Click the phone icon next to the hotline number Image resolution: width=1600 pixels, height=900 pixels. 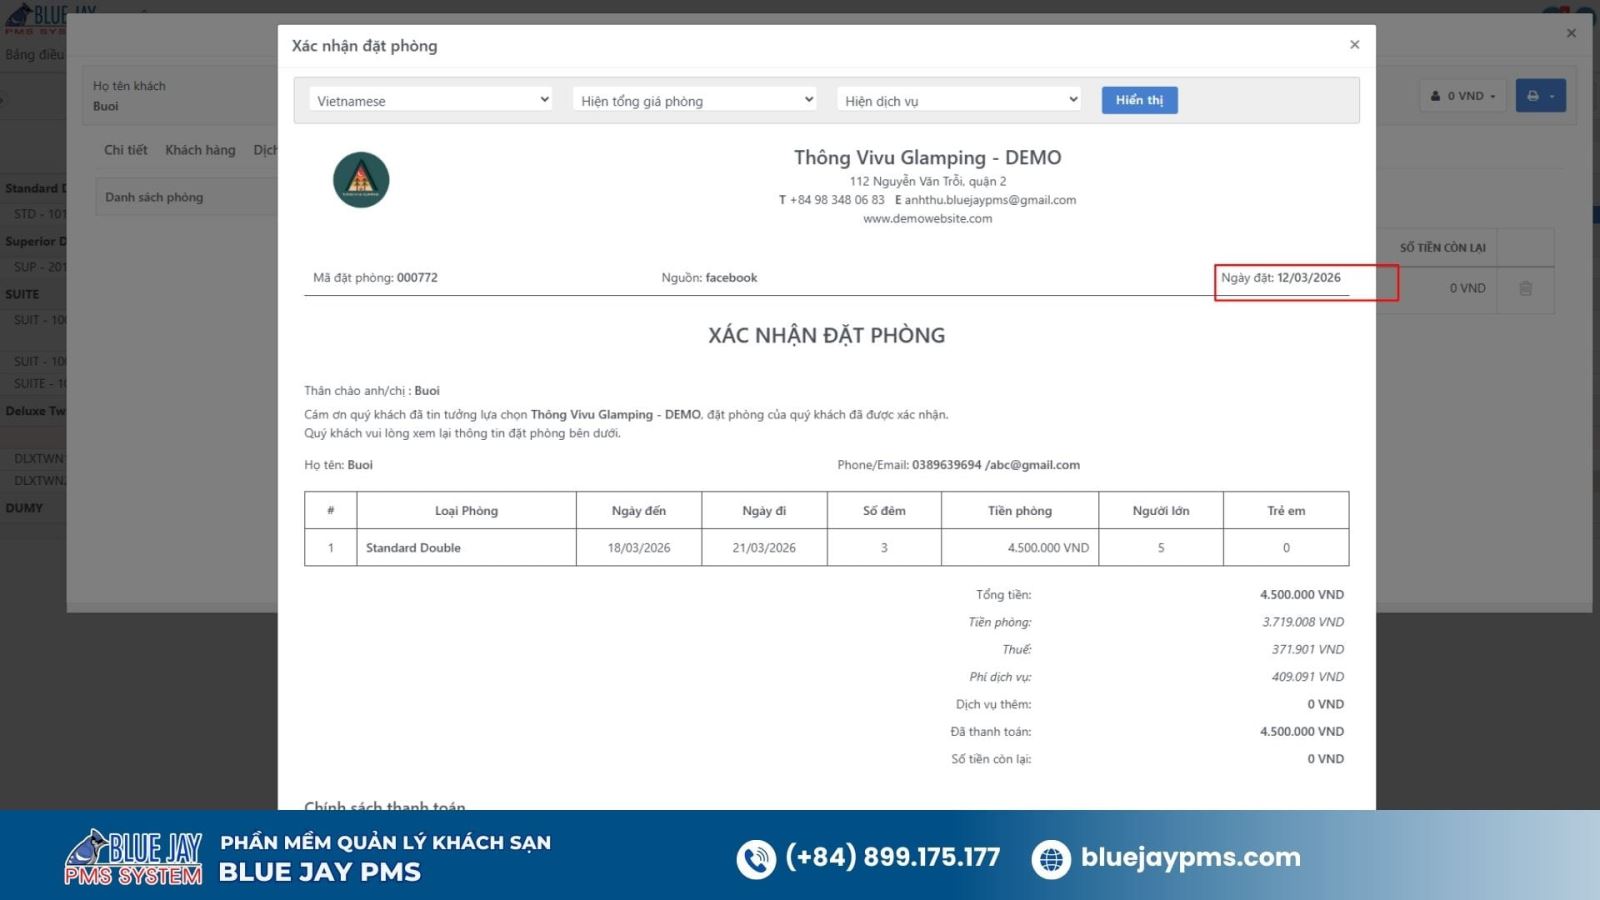[x=755, y=857]
